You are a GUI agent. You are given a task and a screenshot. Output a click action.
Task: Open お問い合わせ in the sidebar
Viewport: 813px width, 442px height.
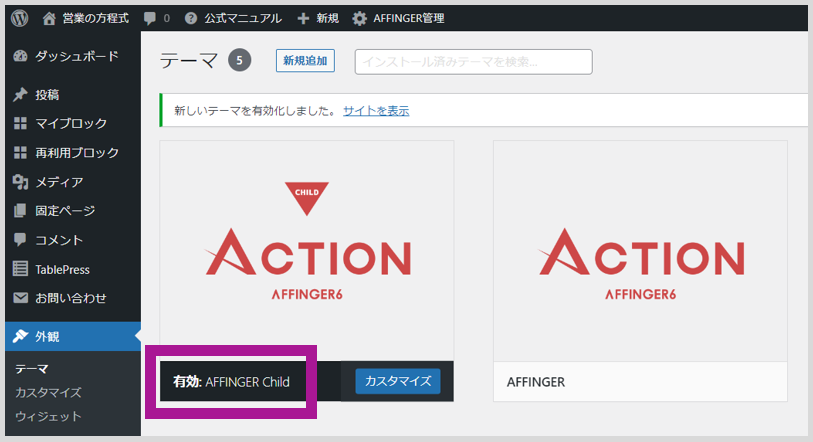pos(73,298)
